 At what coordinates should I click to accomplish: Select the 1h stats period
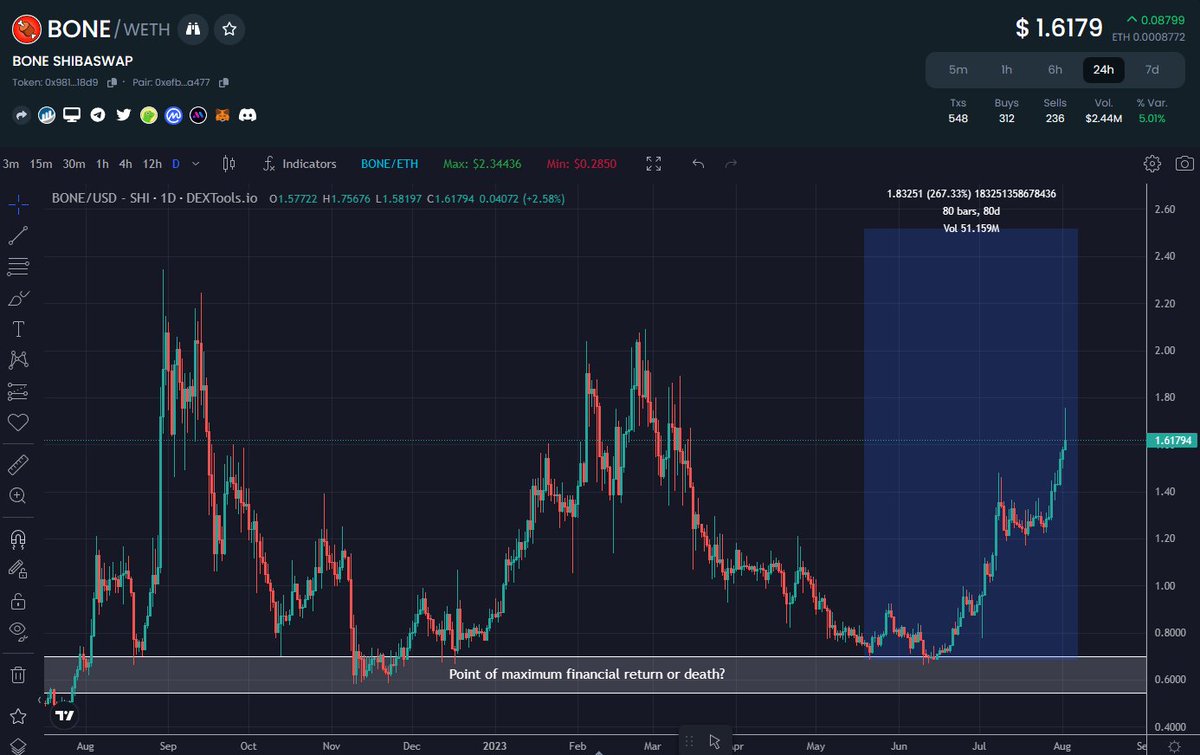[1007, 69]
